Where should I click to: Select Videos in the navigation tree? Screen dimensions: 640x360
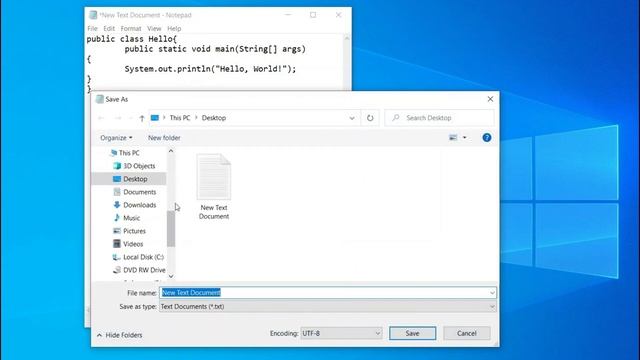pyautogui.click(x=133, y=244)
